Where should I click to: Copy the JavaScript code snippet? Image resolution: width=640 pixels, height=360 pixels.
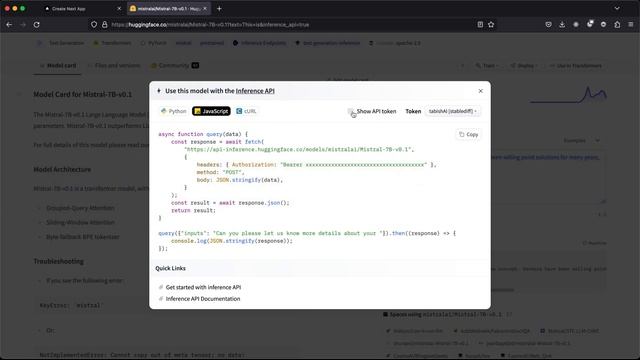[468, 134]
